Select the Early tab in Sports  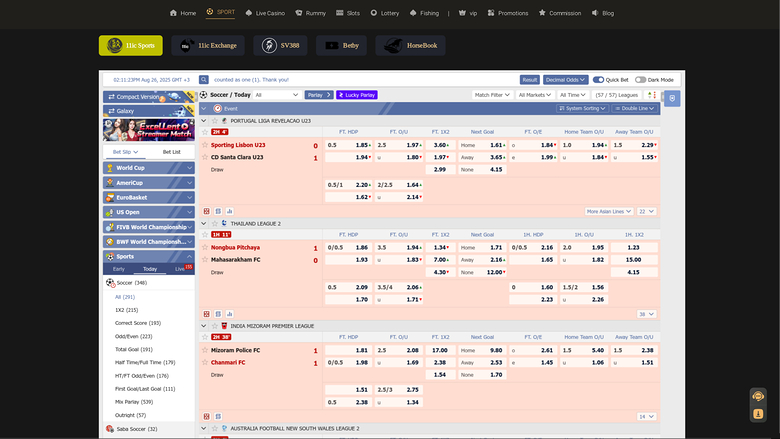pos(118,269)
